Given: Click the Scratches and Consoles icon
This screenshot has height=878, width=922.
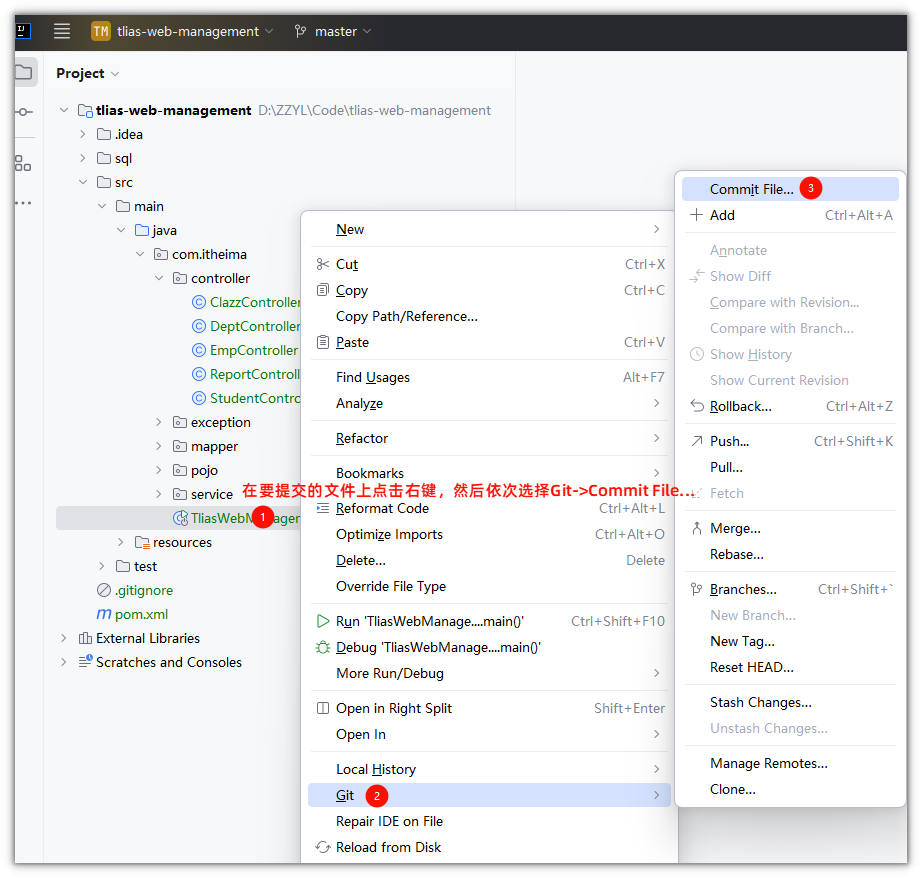Looking at the screenshot, I should (85, 662).
